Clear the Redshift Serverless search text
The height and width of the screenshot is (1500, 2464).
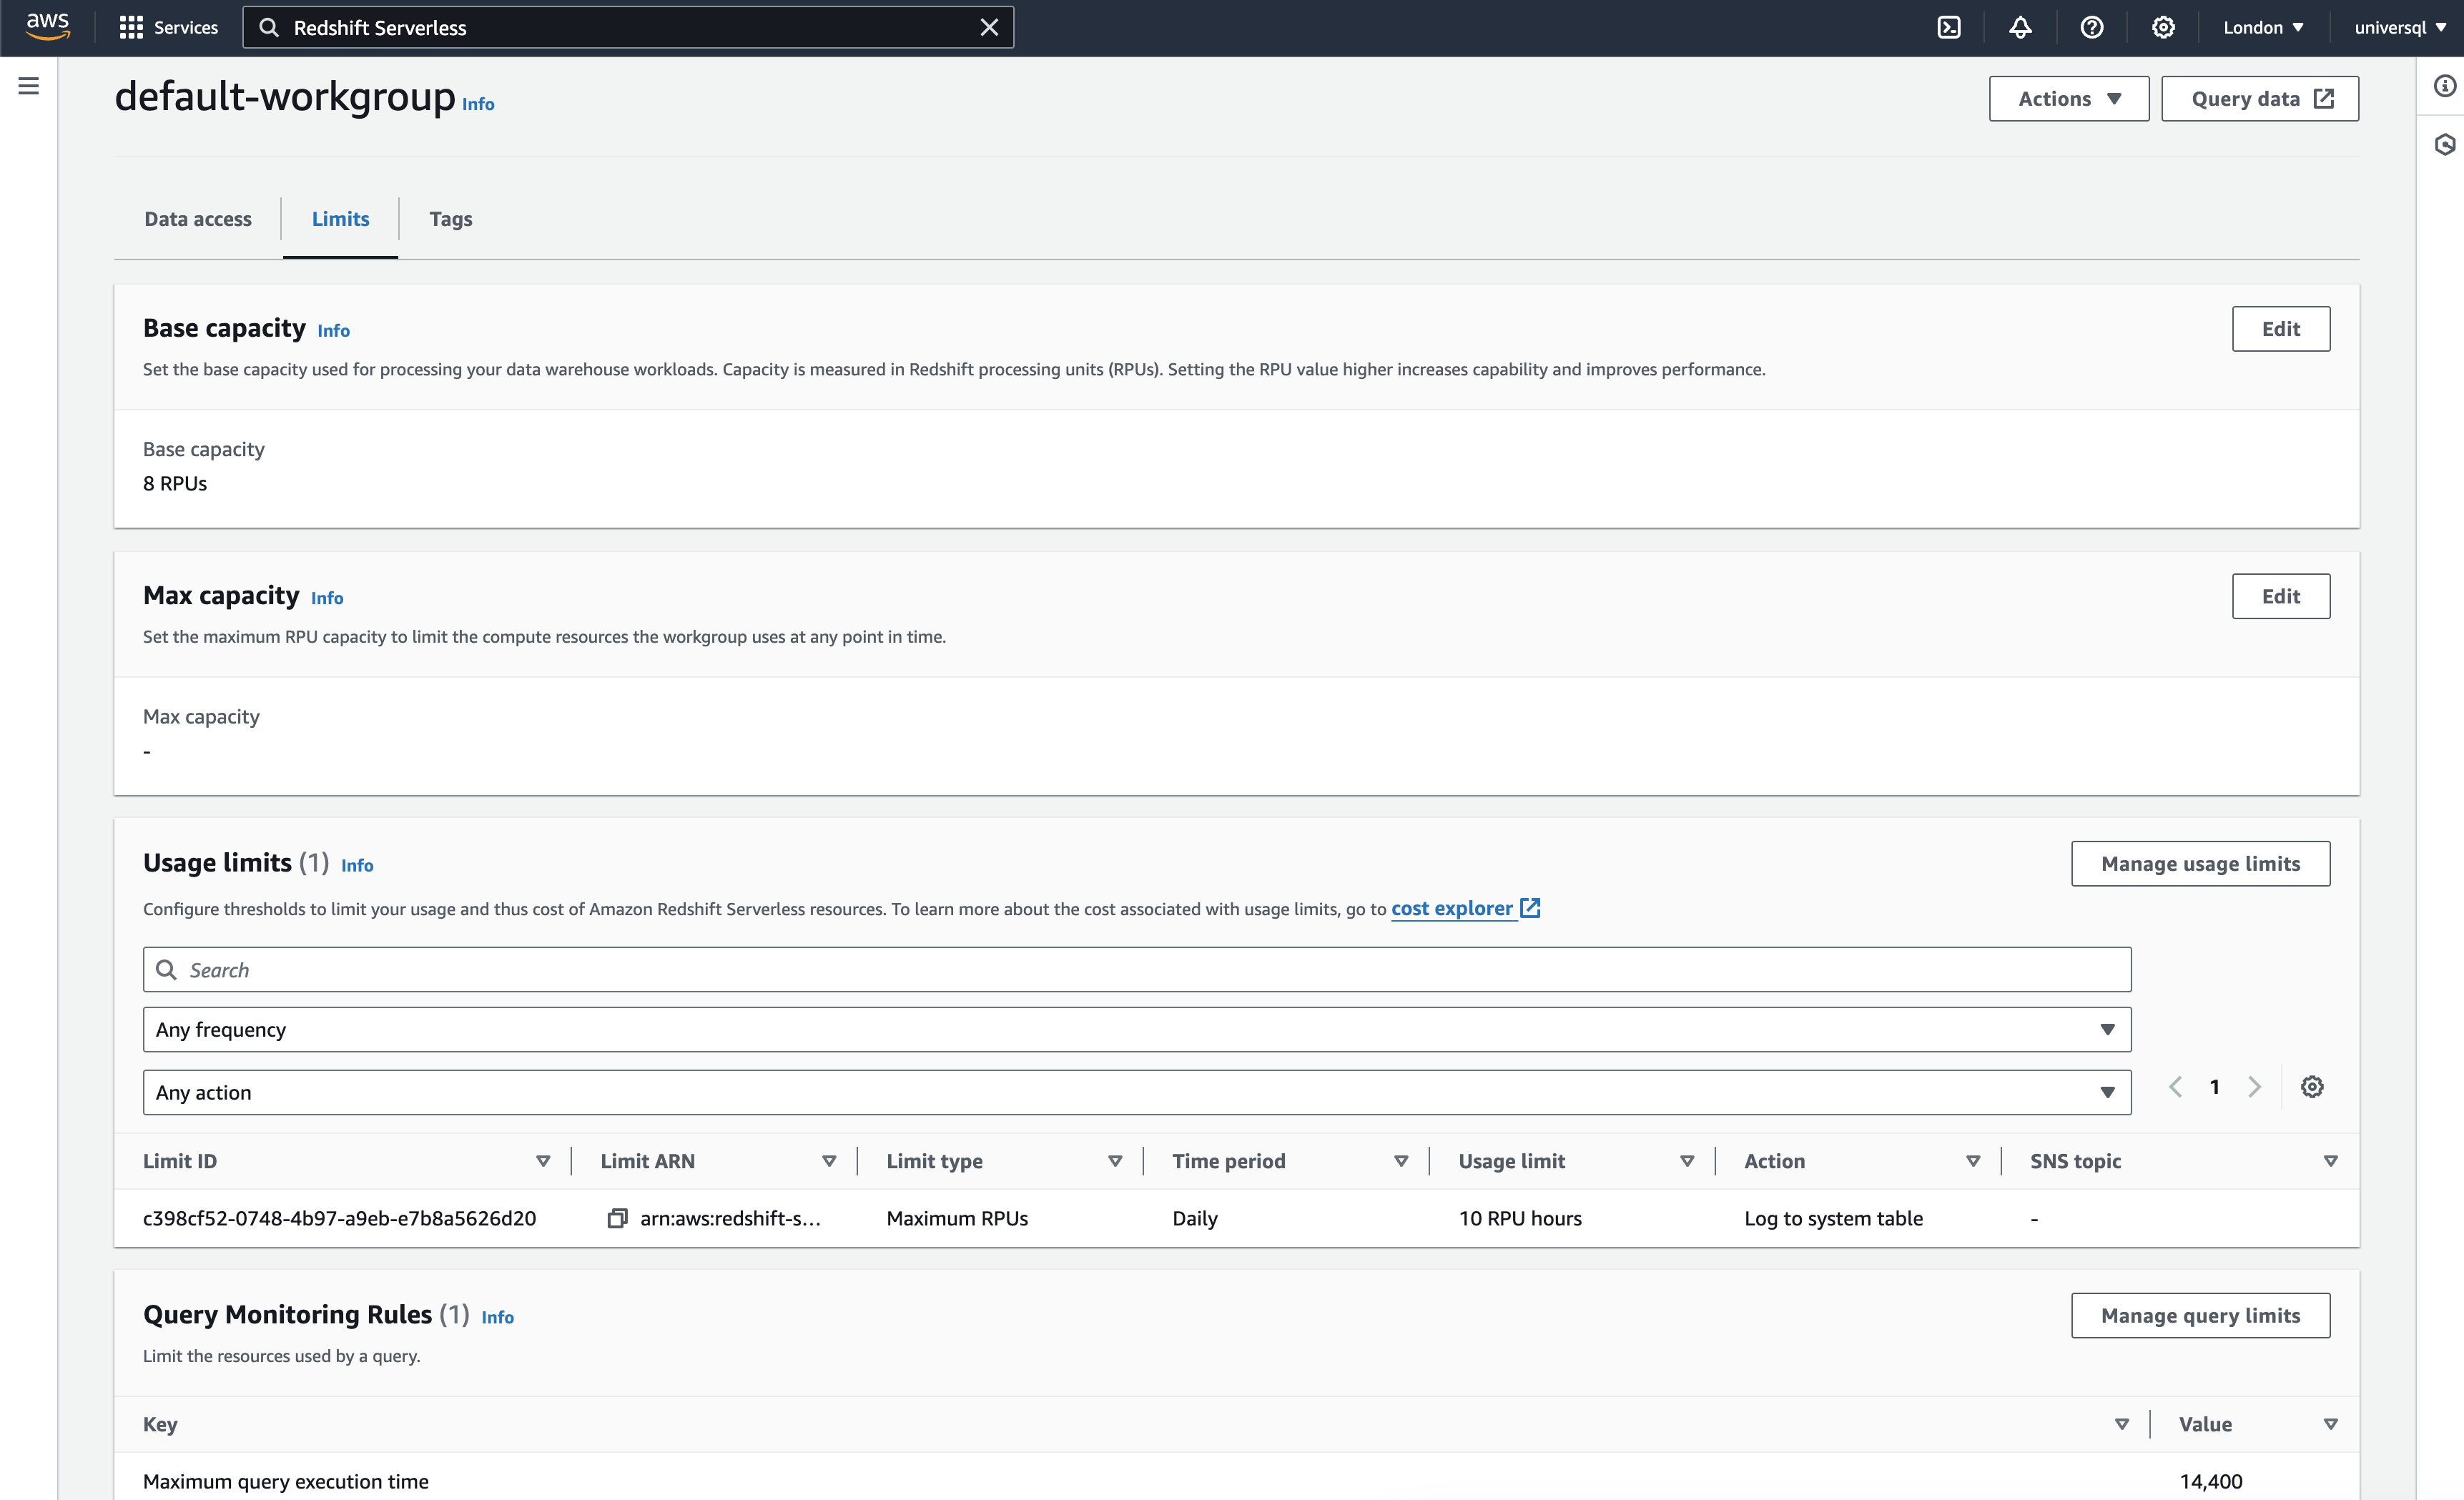[x=988, y=27]
